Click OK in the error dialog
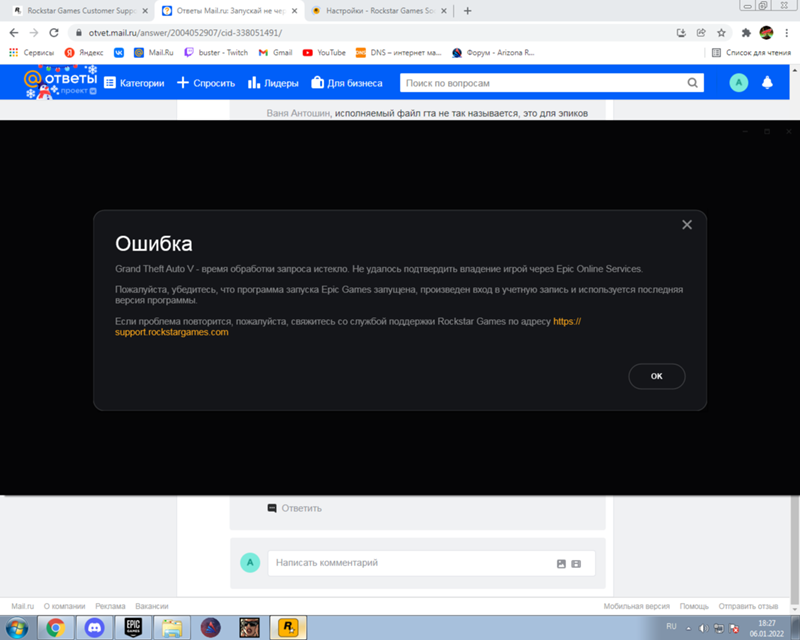The height and width of the screenshot is (640, 800). [656, 376]
